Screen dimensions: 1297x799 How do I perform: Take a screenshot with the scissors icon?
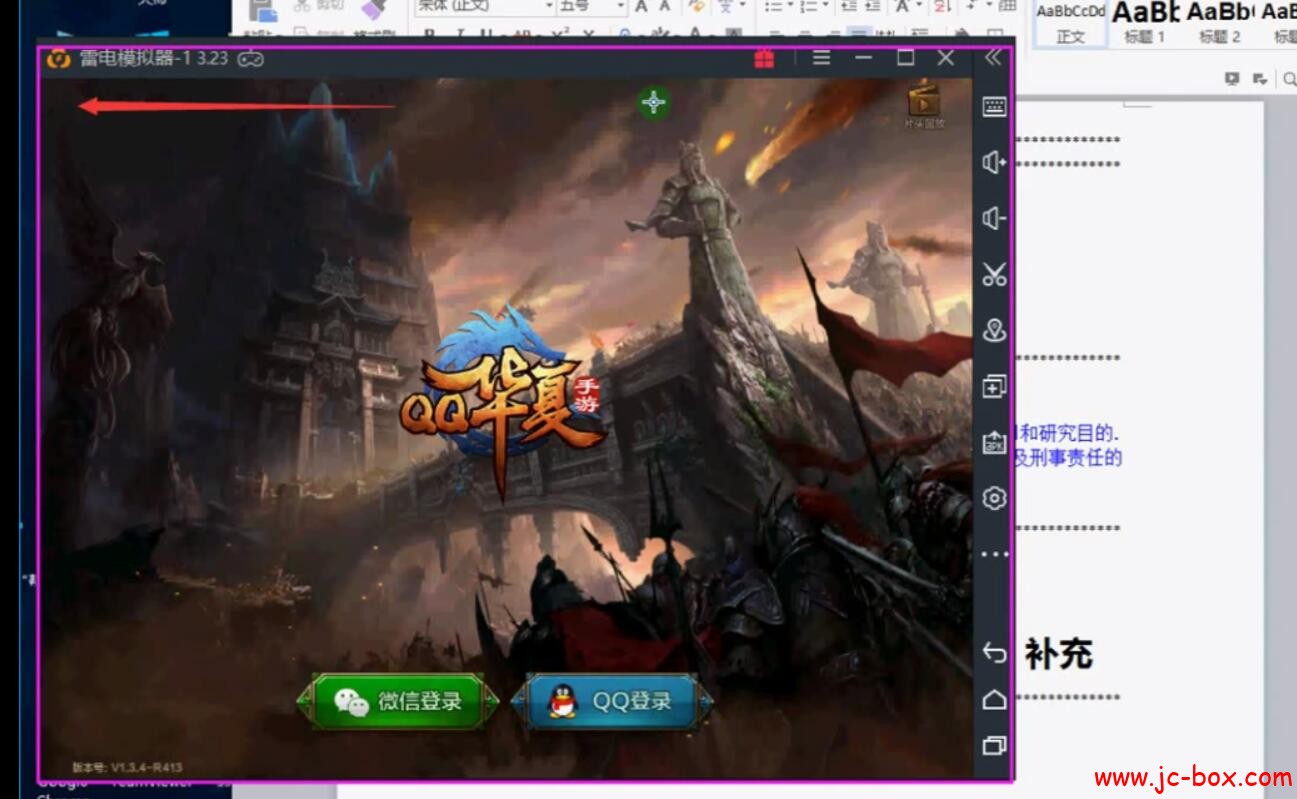pos(994,274)
